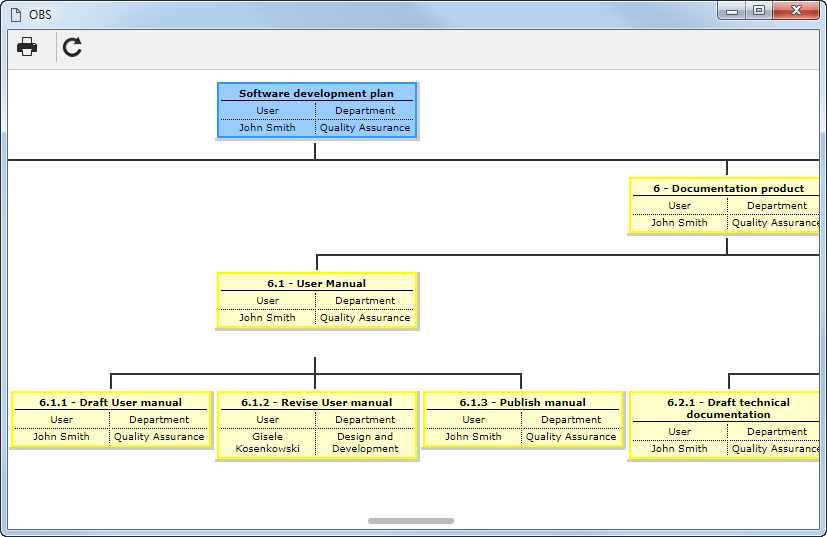The image size is (827, 537).
Task: Click John Smith under 6.1.1 Draft User manual
Action: coord(61,437)
